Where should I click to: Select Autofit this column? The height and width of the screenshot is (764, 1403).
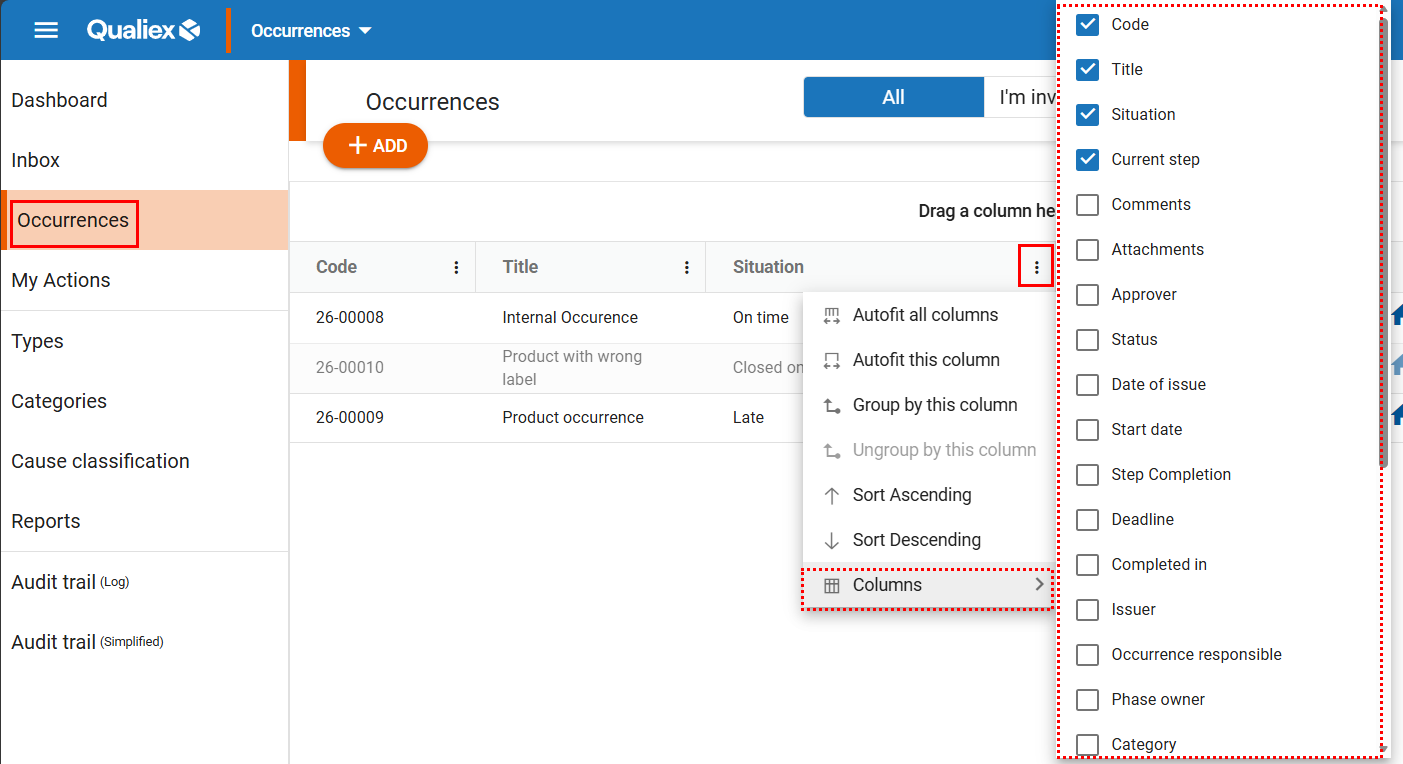point(925,360)
